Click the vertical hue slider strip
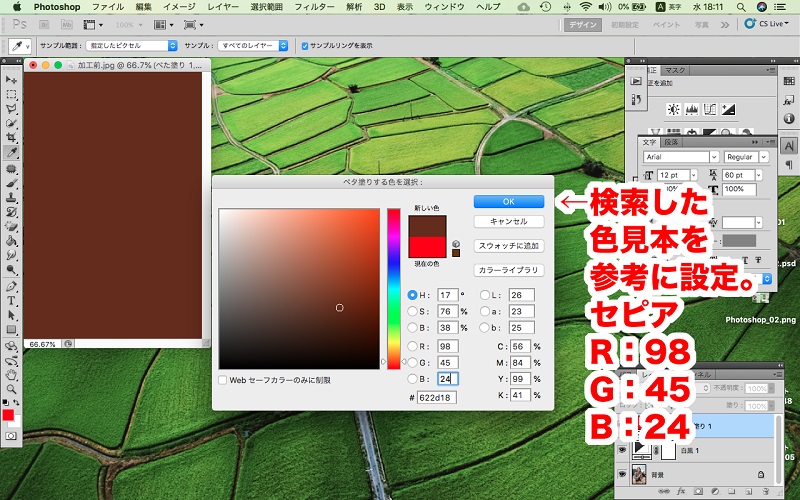This screenshot has height=500, width=800. tap(393, 289)
